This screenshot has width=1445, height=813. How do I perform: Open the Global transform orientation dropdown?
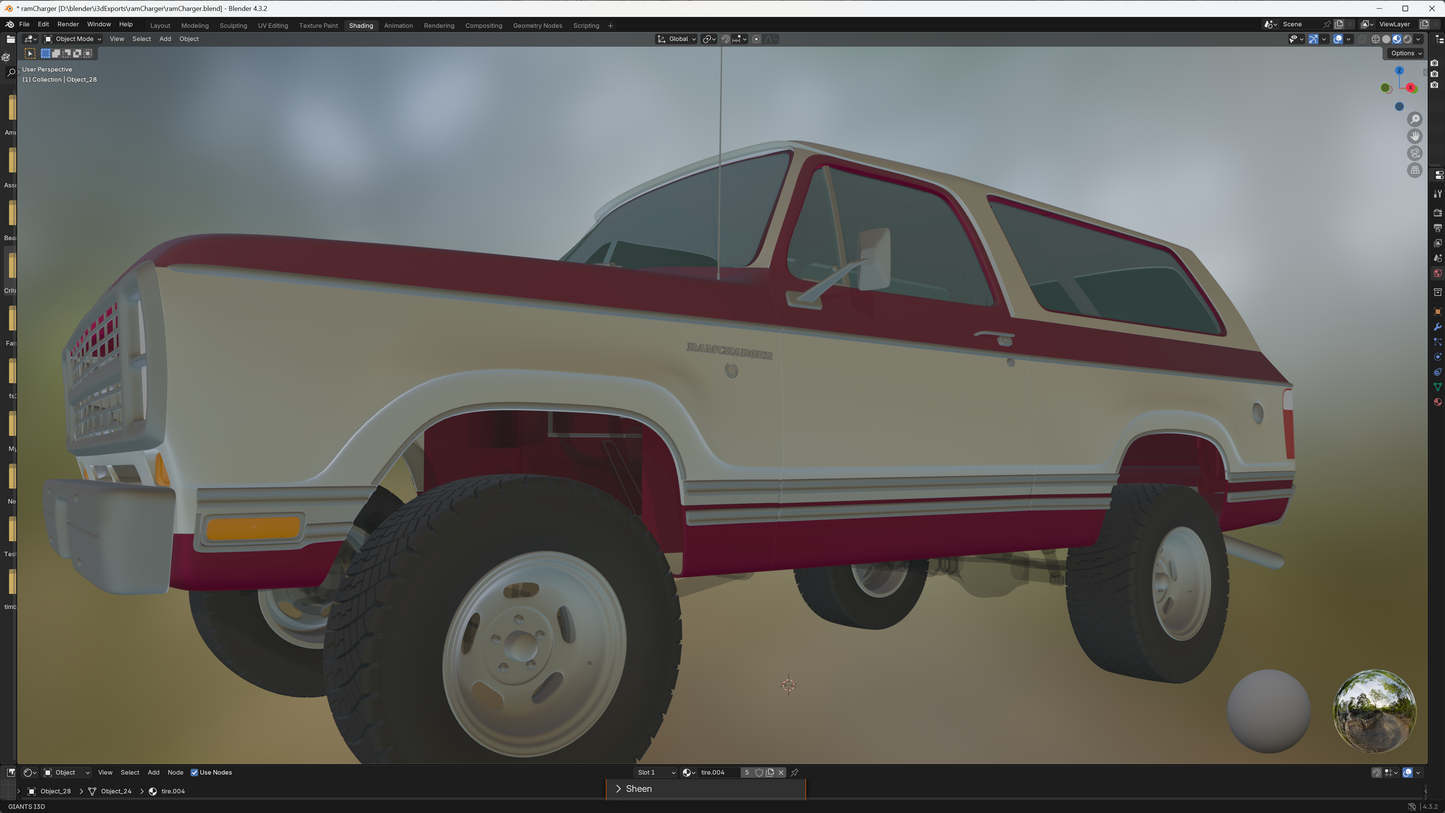click(x=677, y=39)
